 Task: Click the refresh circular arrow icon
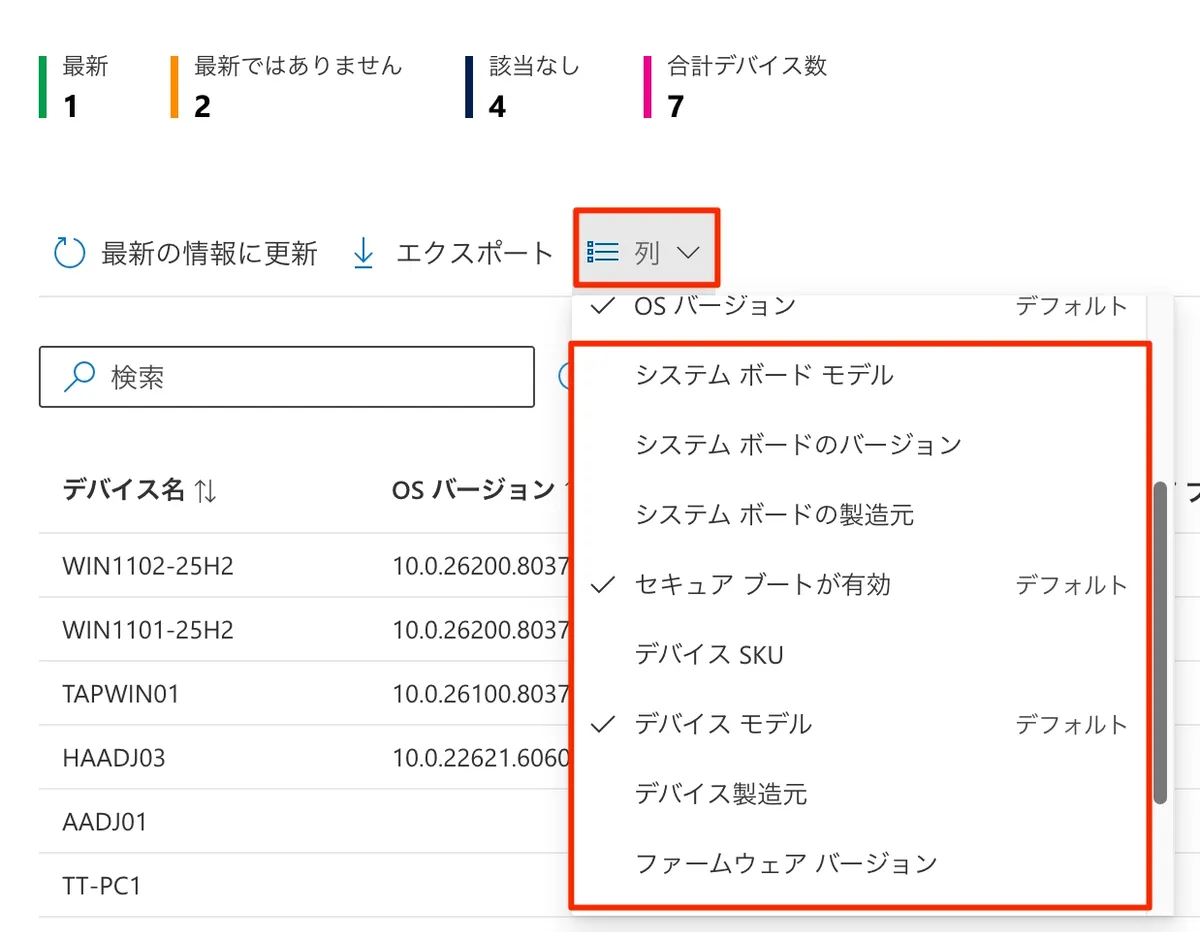(x=69, y=253)
